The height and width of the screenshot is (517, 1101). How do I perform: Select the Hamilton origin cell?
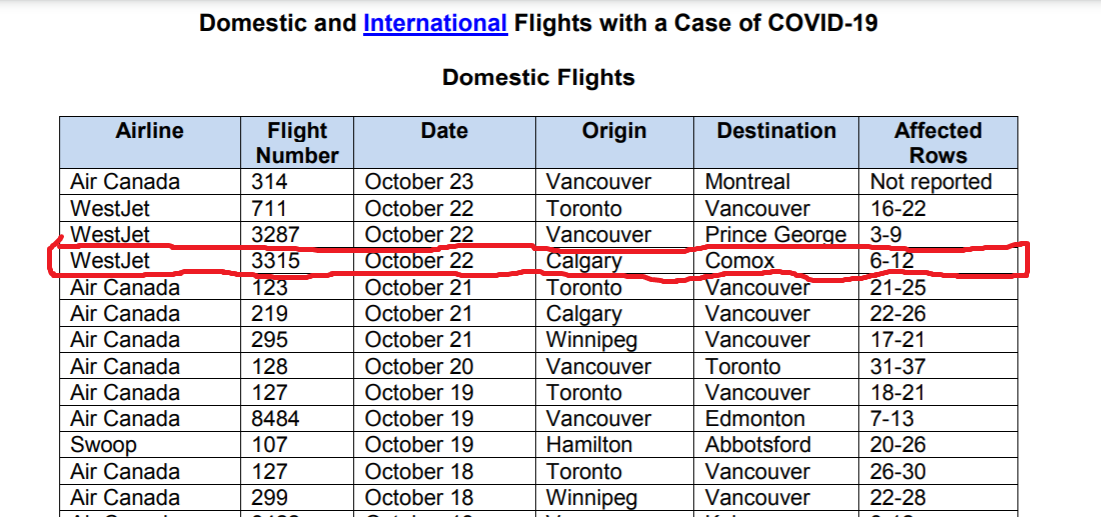coord(614,445)
